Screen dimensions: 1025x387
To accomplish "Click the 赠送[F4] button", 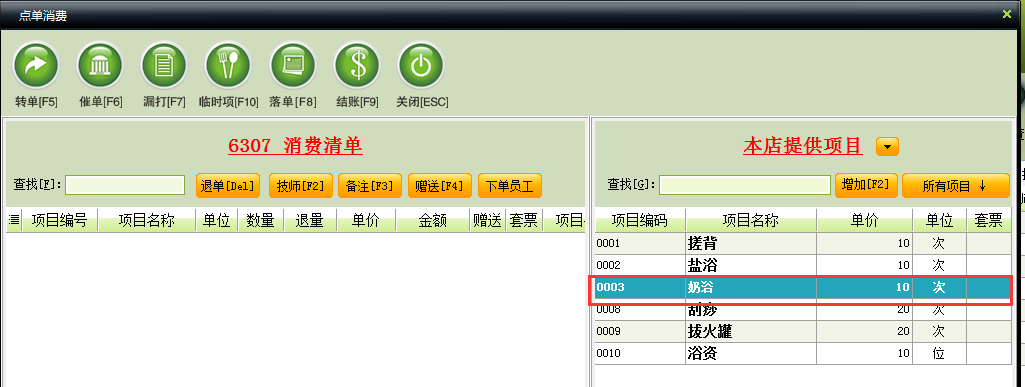I will coord(440,186).
